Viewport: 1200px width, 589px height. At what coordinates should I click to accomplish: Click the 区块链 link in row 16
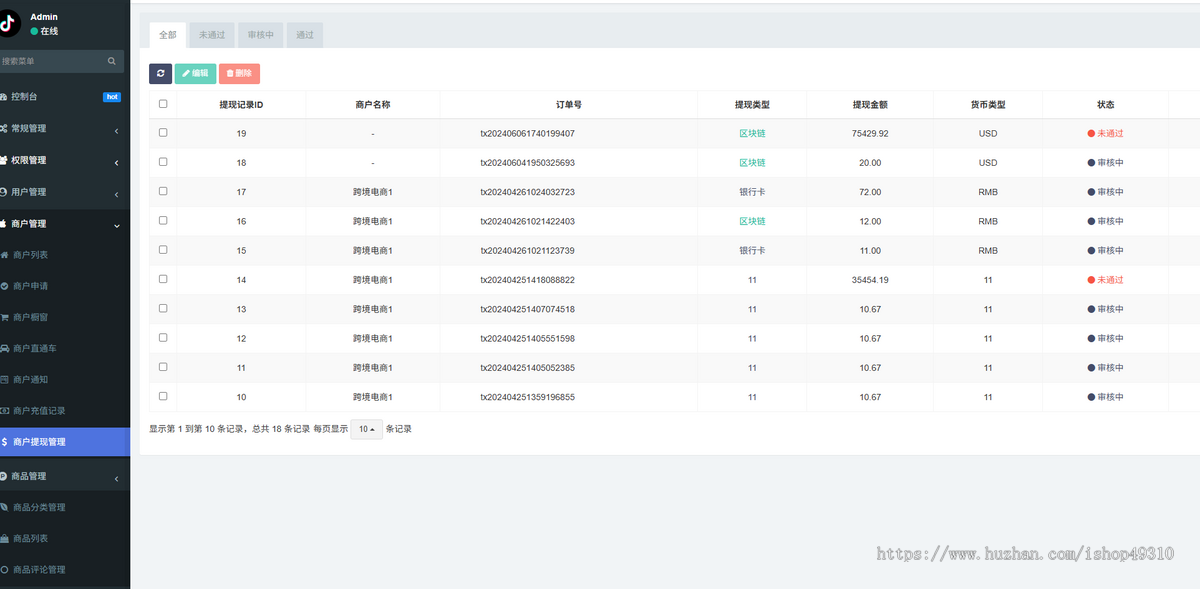(752, 221)
